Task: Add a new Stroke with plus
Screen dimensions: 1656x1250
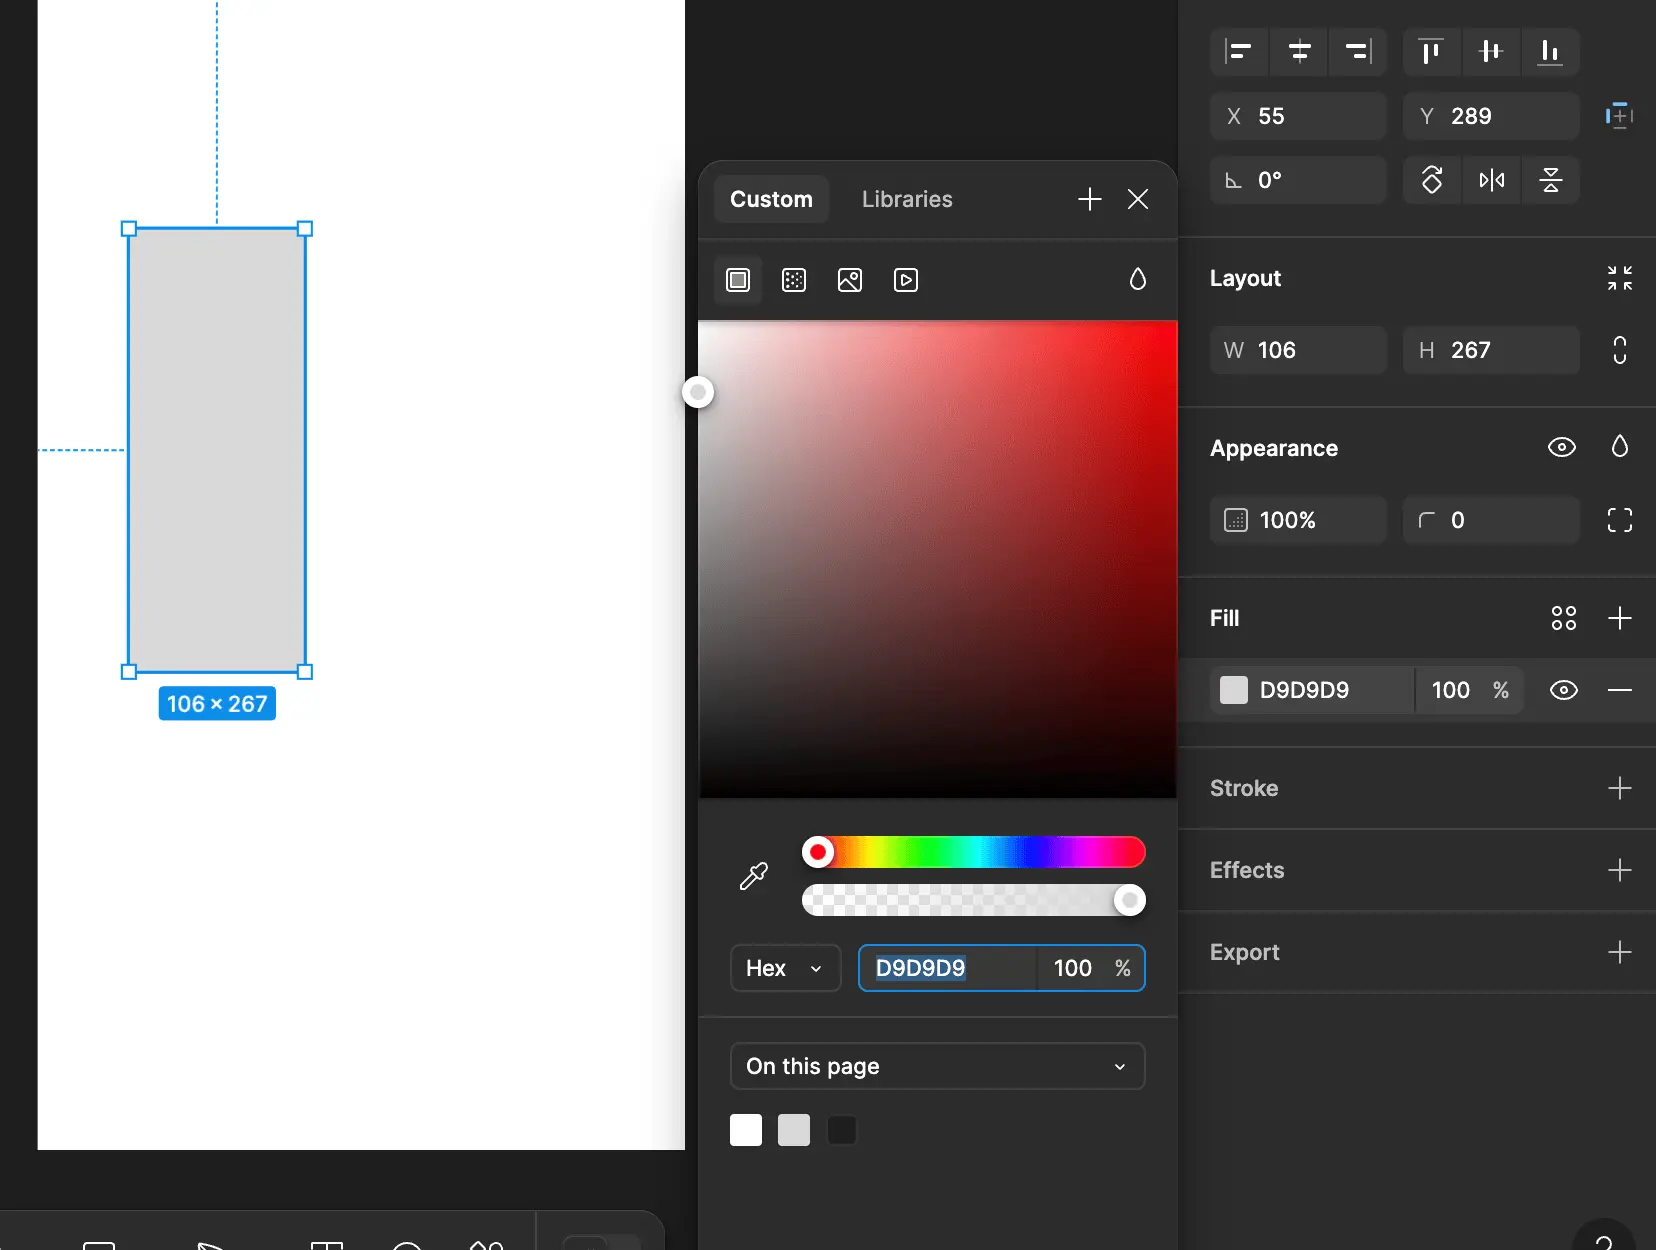Action: point(1619,788)
